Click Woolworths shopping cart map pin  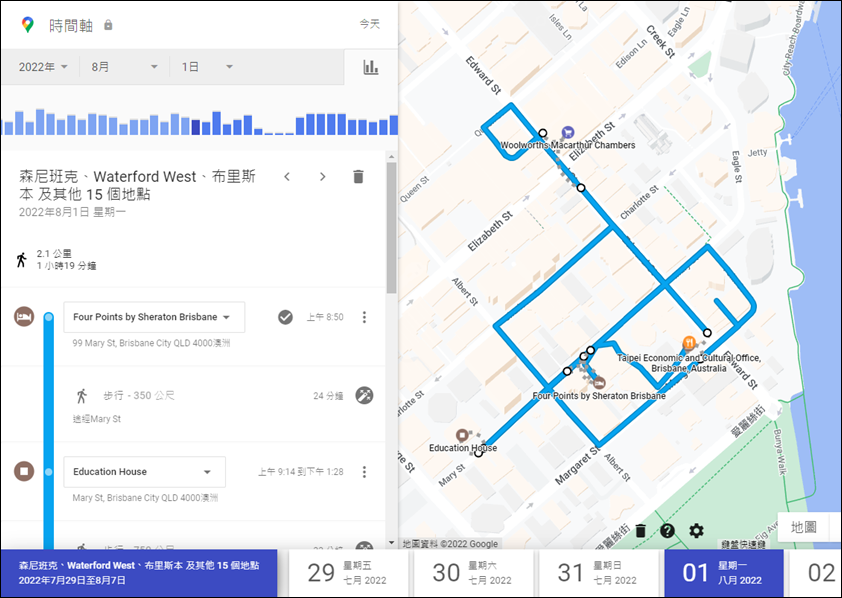point(568,132)
